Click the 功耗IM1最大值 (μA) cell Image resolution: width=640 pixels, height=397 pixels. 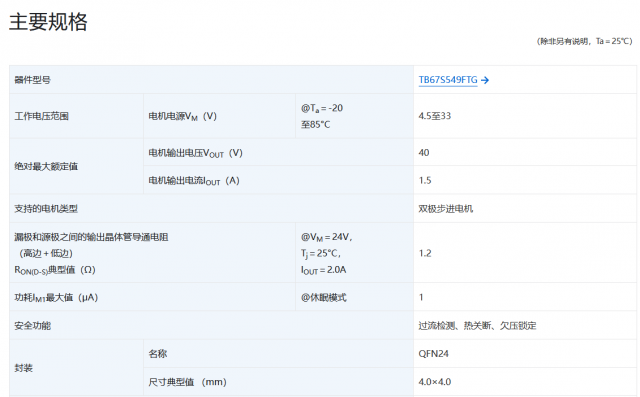152,297
